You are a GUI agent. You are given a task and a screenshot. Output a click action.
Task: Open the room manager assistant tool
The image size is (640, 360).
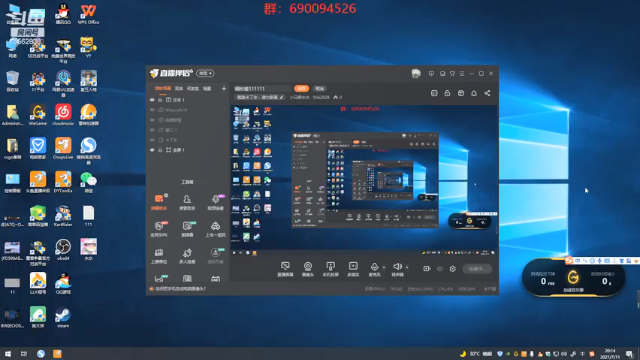click(x=187, y=202)
